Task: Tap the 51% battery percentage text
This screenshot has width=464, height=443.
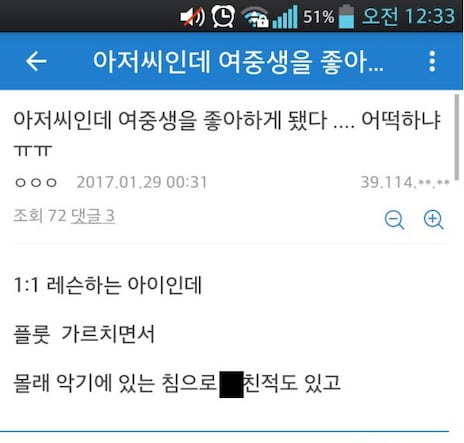Action: [319, 17]
